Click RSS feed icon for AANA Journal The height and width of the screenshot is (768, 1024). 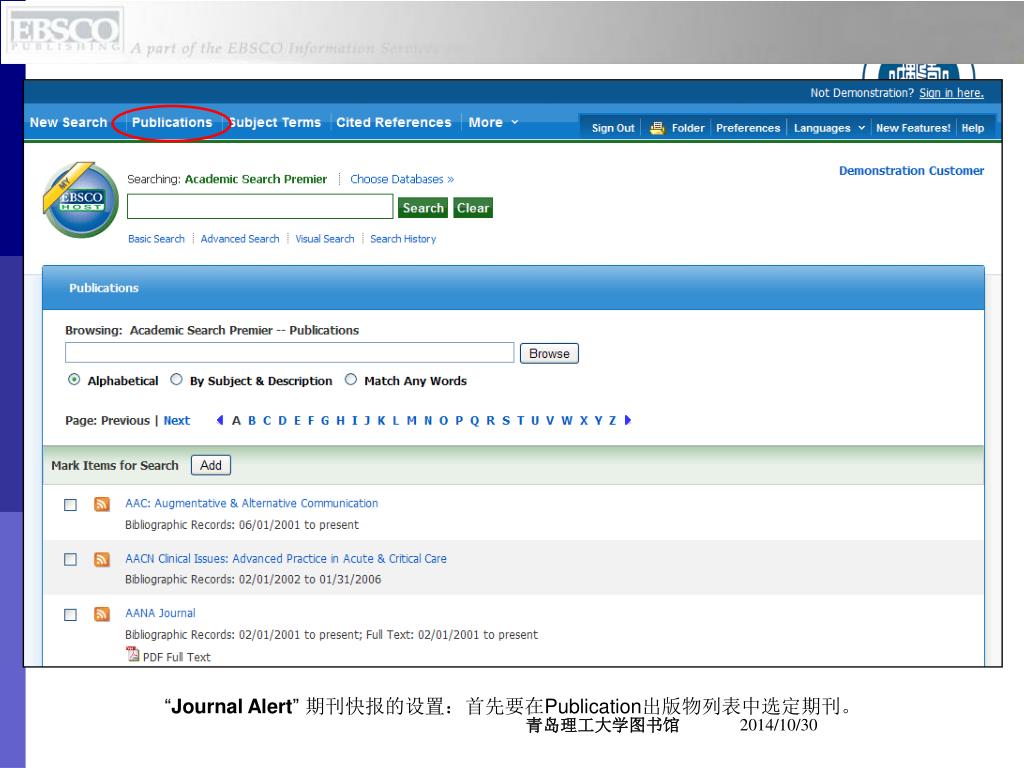coord(102,614)
